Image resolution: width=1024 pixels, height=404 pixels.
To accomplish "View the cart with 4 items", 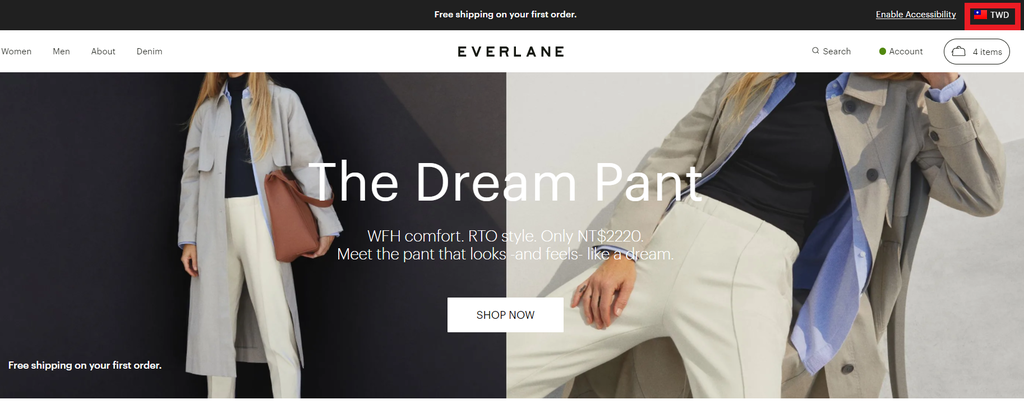I will 976,52.
